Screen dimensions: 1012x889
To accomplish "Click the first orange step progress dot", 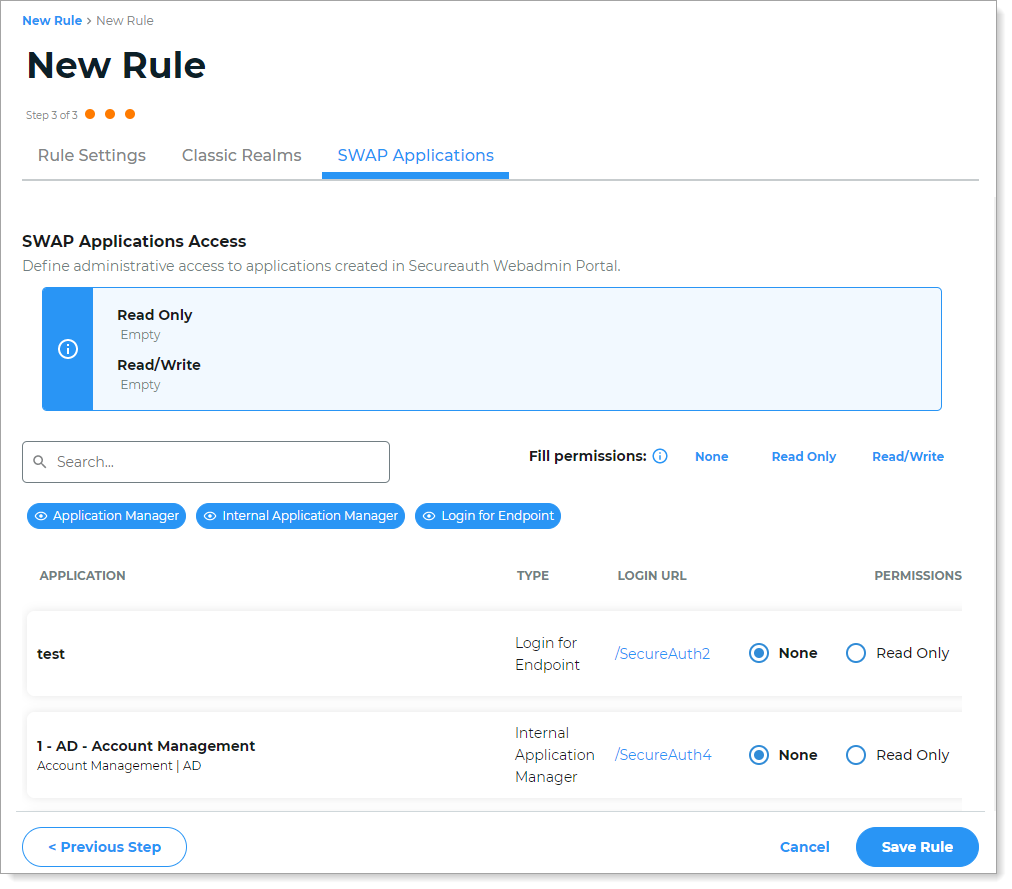I will [90, 114].
